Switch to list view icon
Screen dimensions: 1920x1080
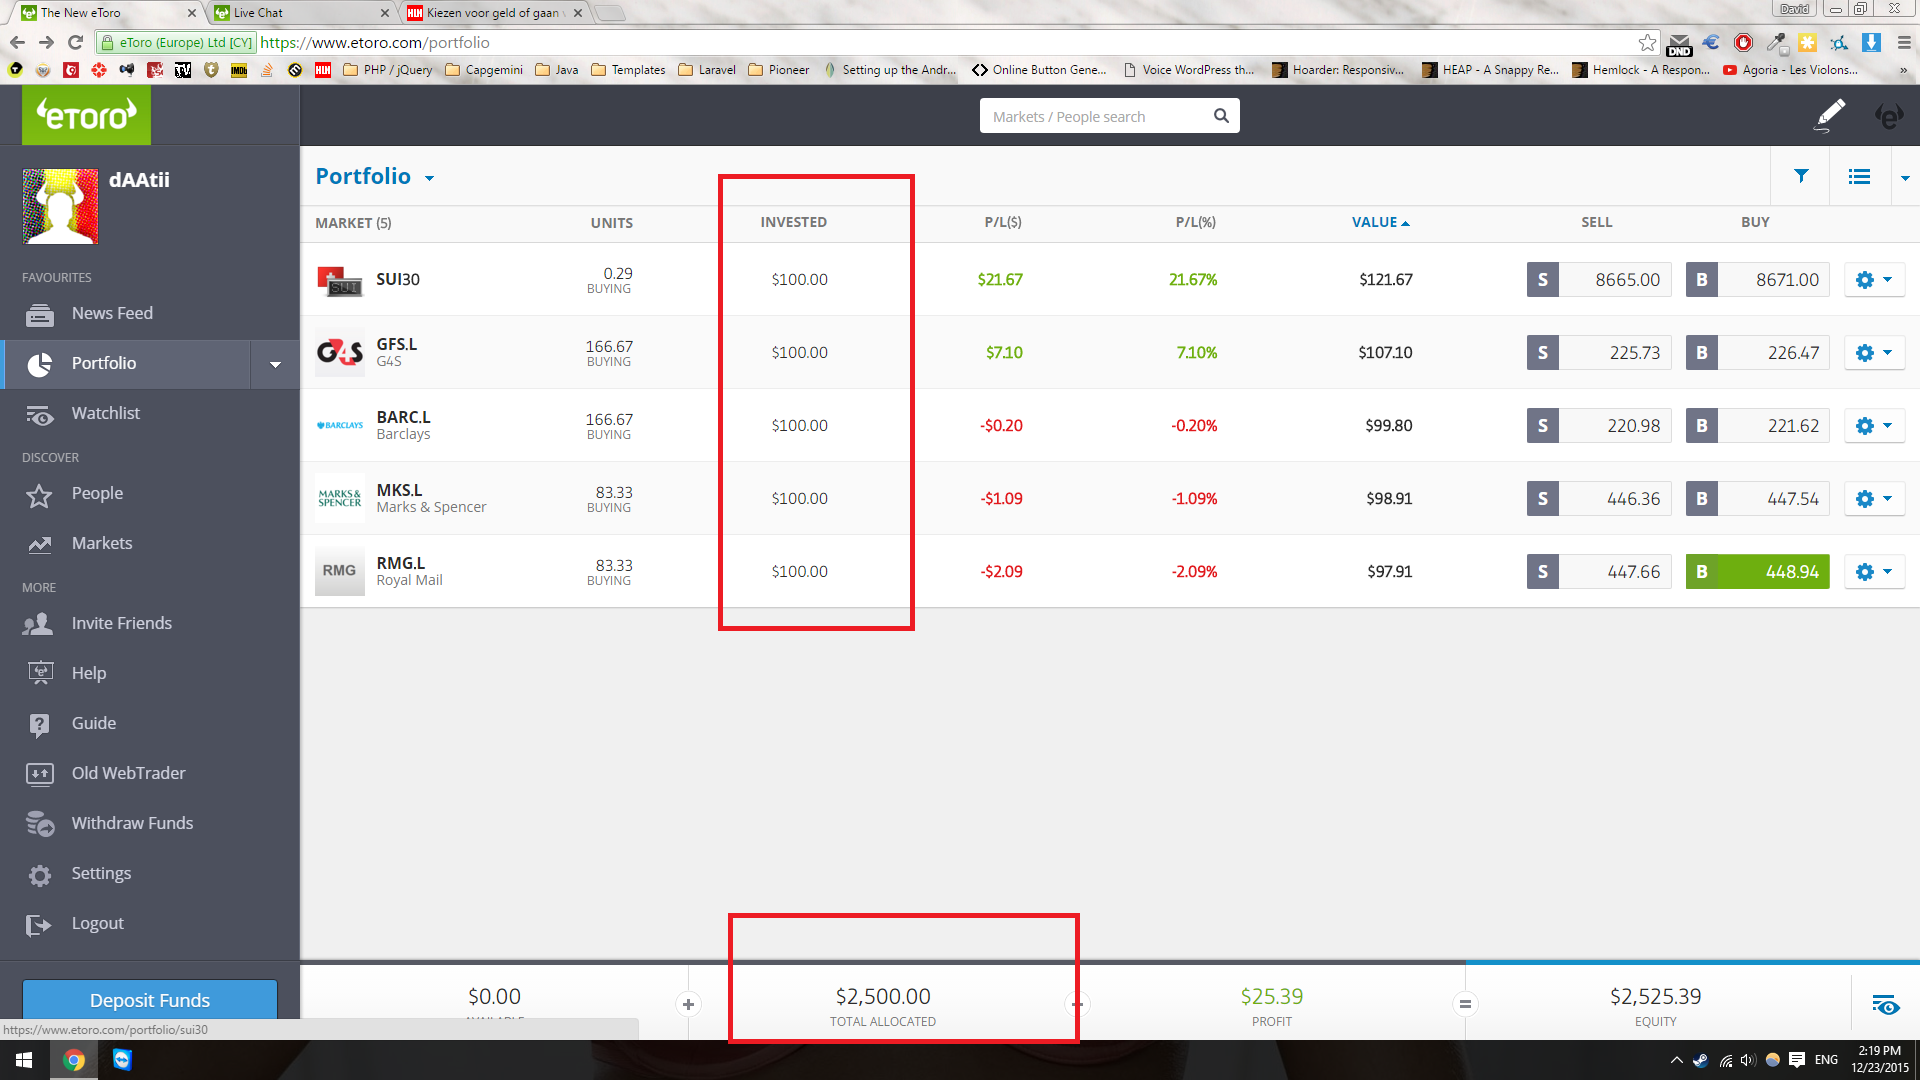1859,177
